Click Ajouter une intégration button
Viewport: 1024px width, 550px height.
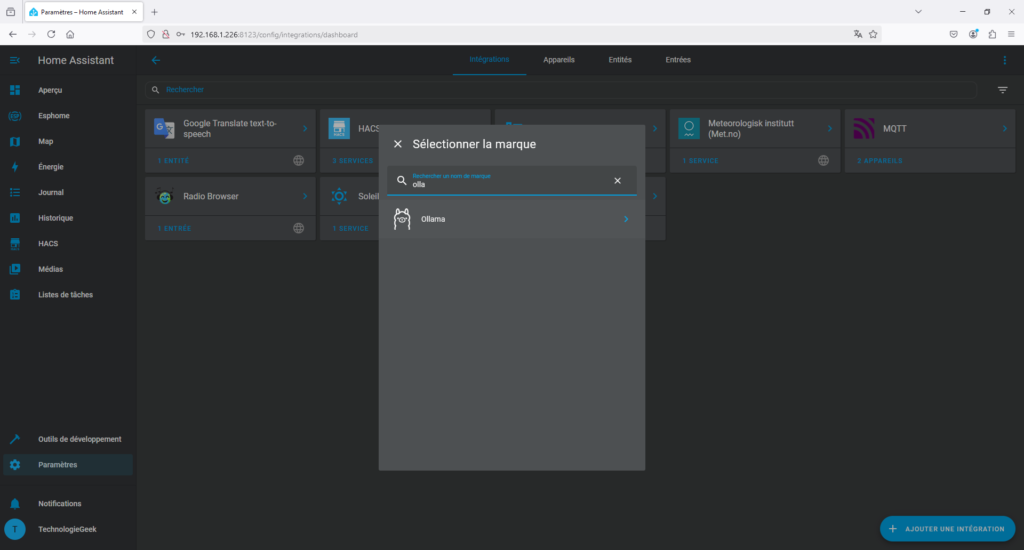(947, 528)
